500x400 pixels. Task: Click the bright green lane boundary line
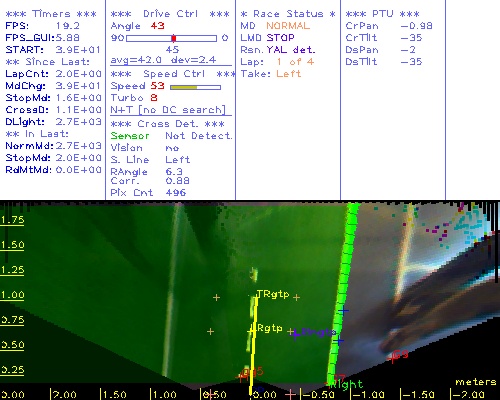(343, 293)
